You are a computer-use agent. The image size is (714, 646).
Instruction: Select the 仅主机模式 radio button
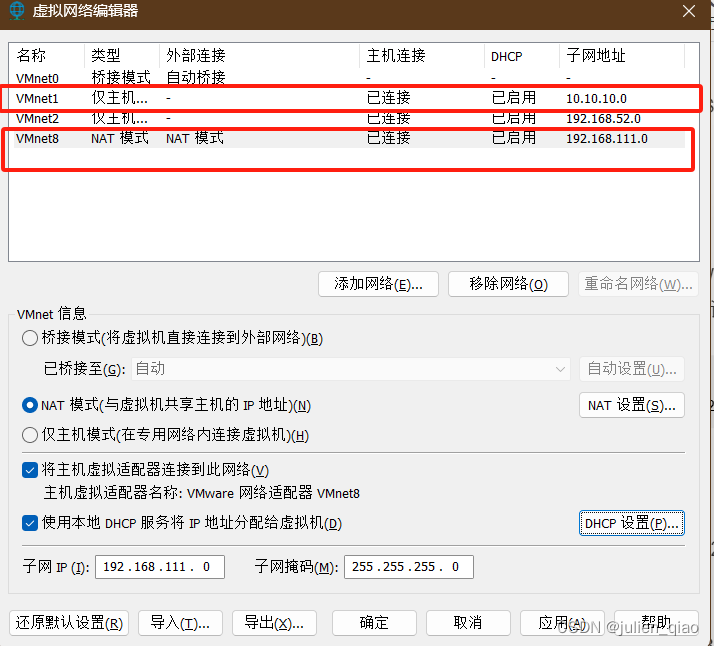pos(30,435)
